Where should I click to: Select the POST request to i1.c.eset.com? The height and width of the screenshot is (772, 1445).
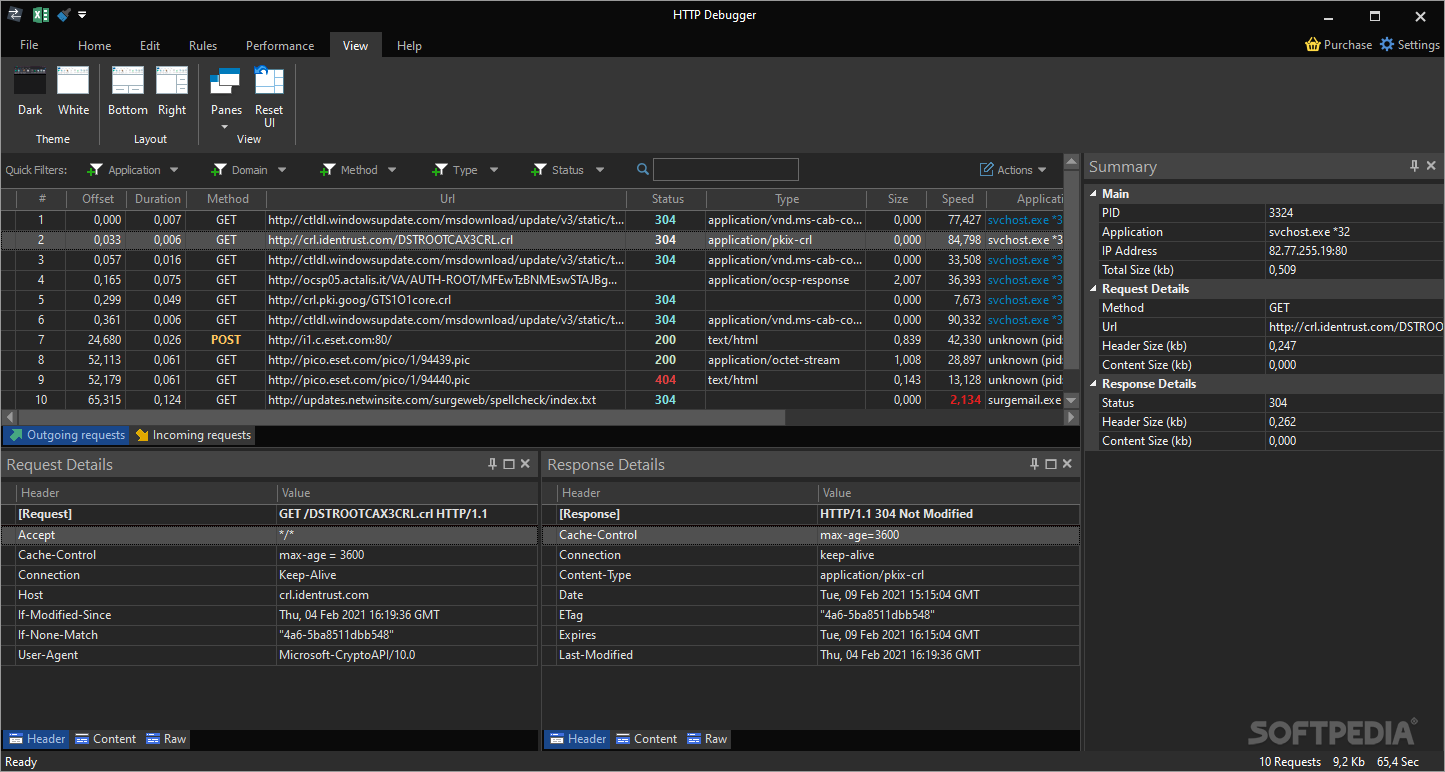tap(532, 340)
